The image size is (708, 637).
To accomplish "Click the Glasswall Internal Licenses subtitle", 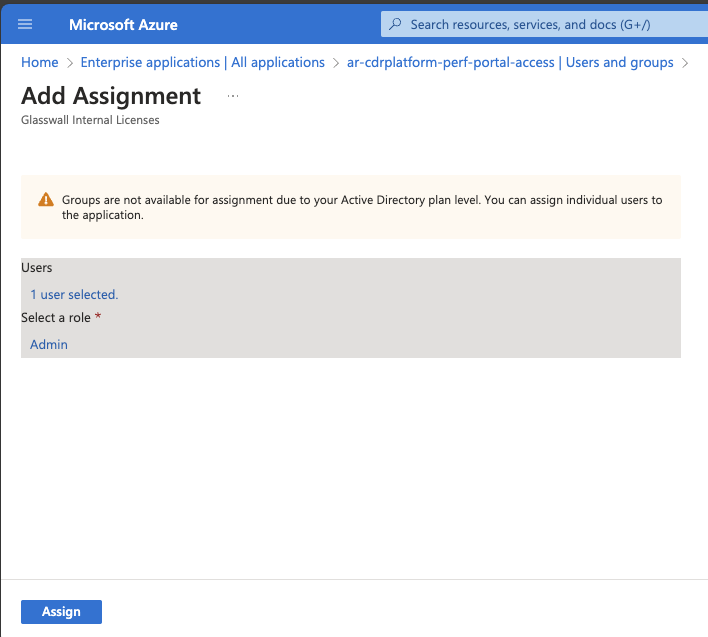I will click(90, 120).
